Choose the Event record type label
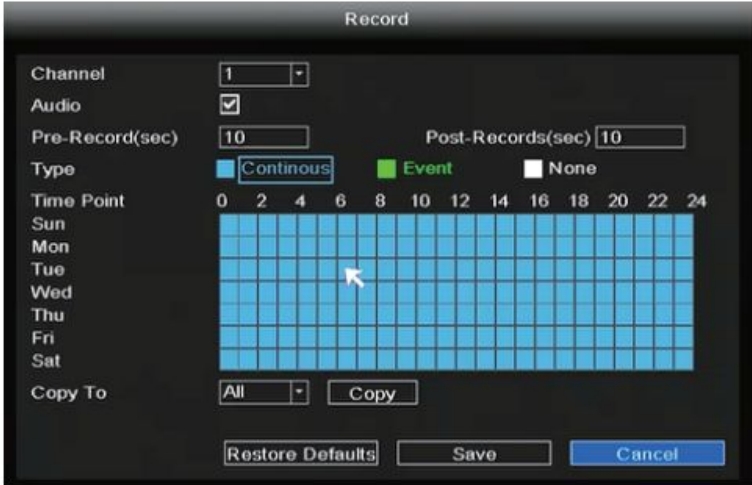Image resolution: width=752 pixels, height=485 pixels. click(x=427, y=168)
